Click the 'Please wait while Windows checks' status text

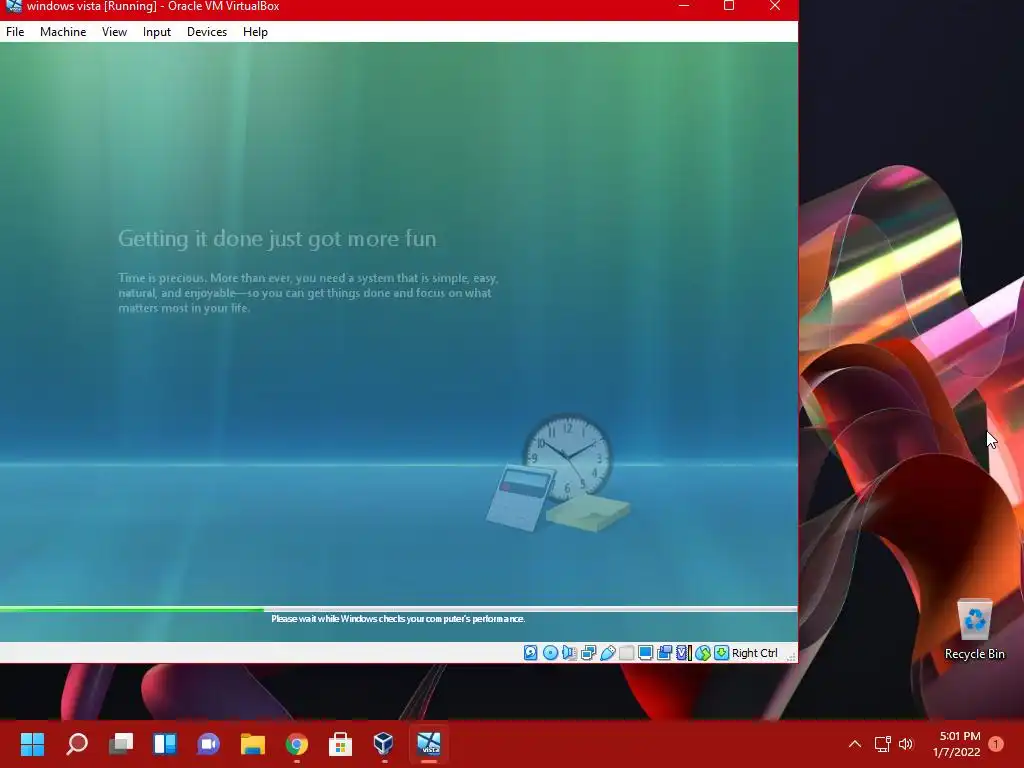click(398, 618)
